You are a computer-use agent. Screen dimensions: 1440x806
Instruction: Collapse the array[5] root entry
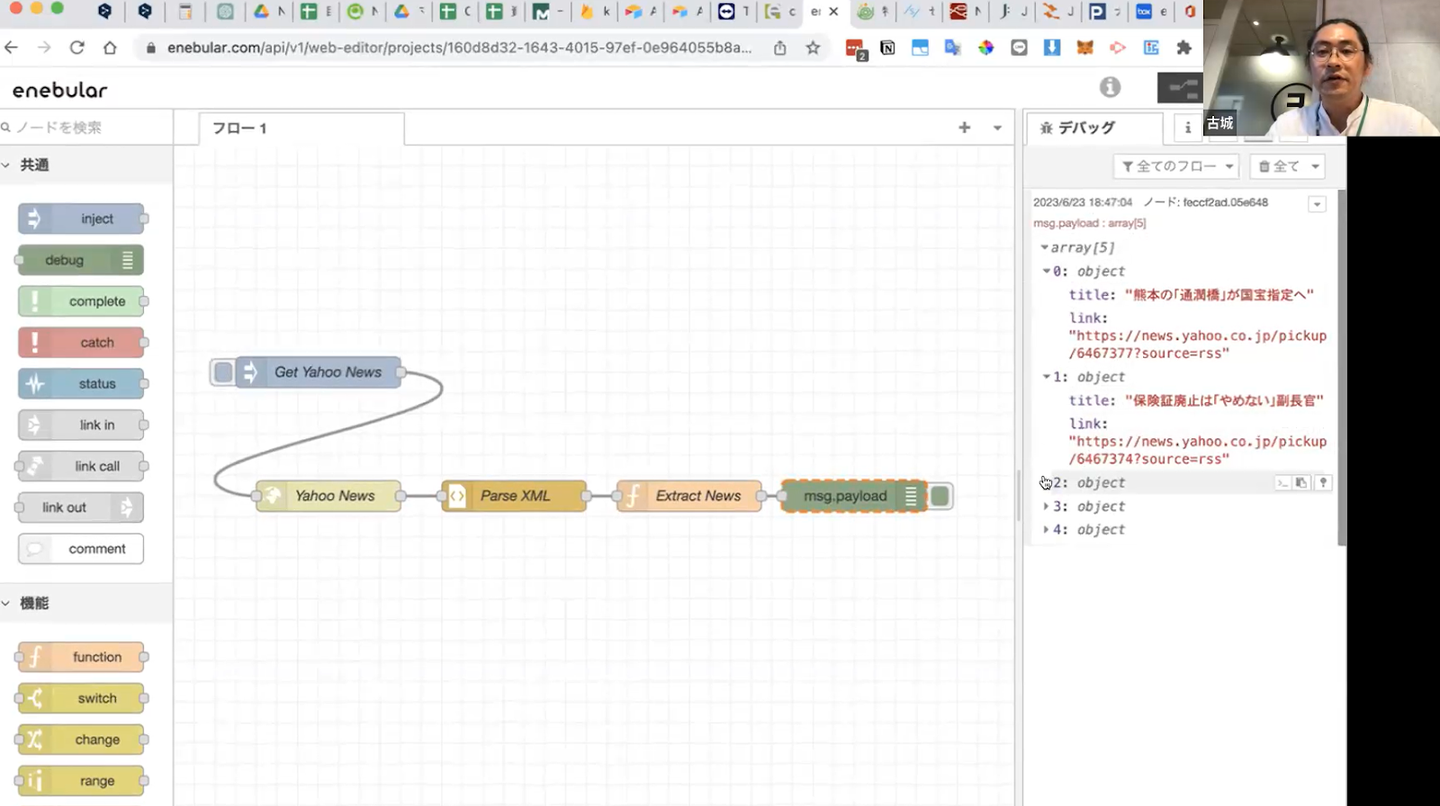[1045, 248]
